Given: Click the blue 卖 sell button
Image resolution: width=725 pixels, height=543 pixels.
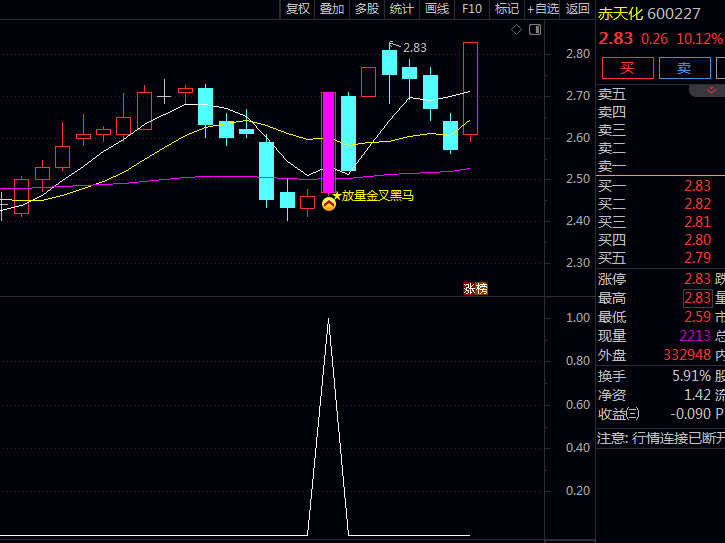Looking at the screenshot, I should [x=684, y=68].
